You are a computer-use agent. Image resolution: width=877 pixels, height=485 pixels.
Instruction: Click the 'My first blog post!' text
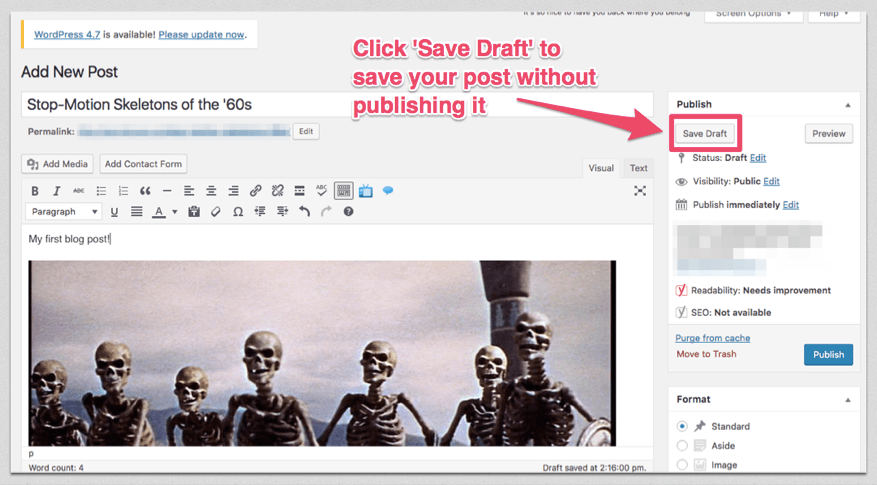[x=69, y=239]
